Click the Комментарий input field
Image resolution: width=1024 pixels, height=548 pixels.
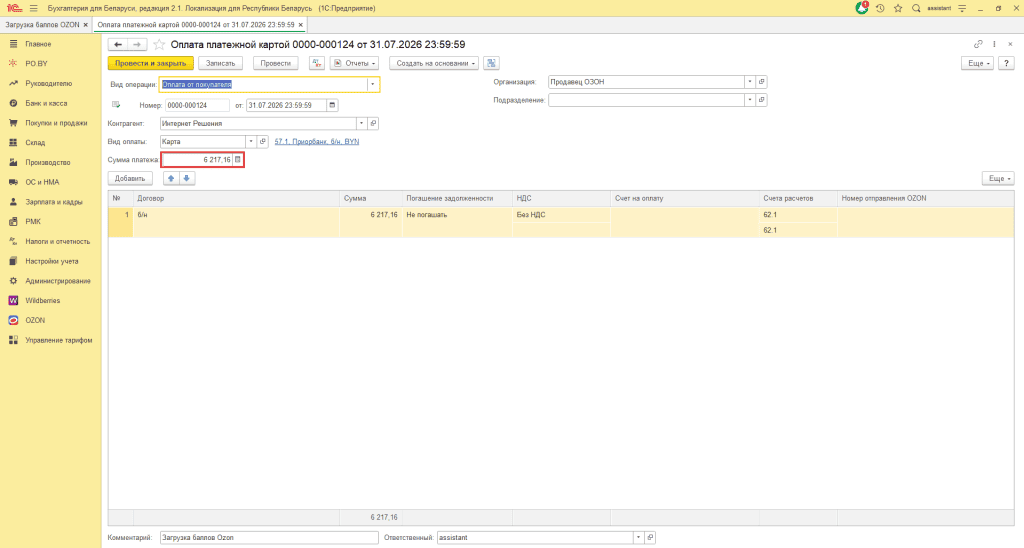[x=269, y=538]
